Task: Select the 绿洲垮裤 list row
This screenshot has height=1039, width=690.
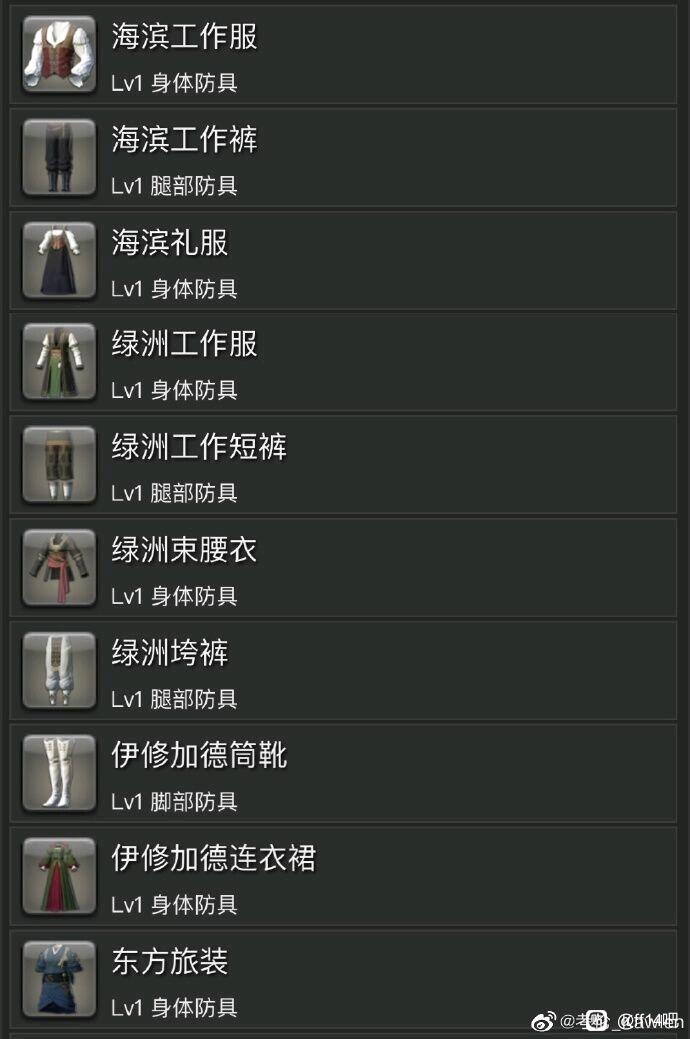Action: [x=343, y=671]
